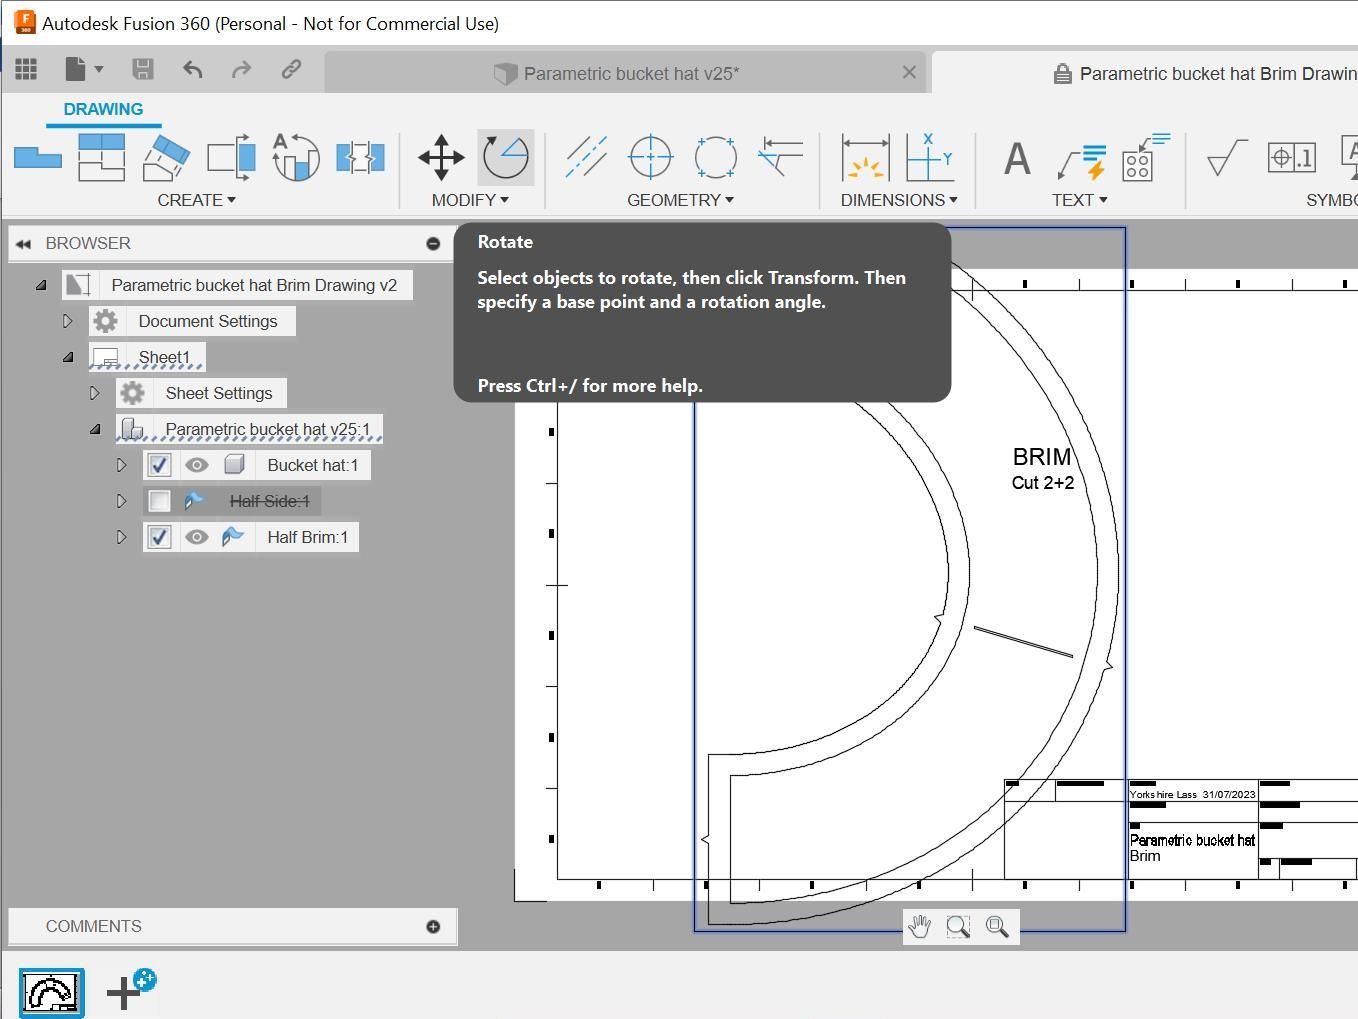The height and width of the screenshot is (1019, 1358).
Task: Click the Move tool icon
Action: pyautogui.click(x=441, y=157)
